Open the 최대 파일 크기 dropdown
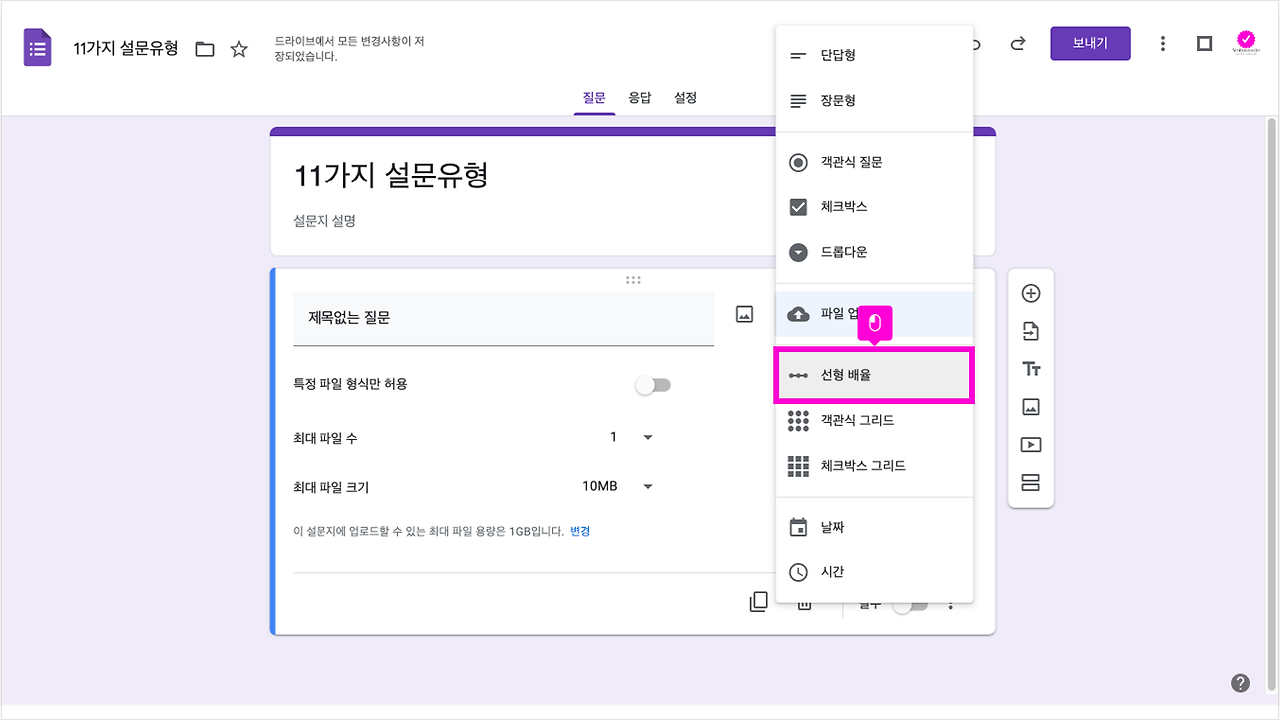 point(647,485)
